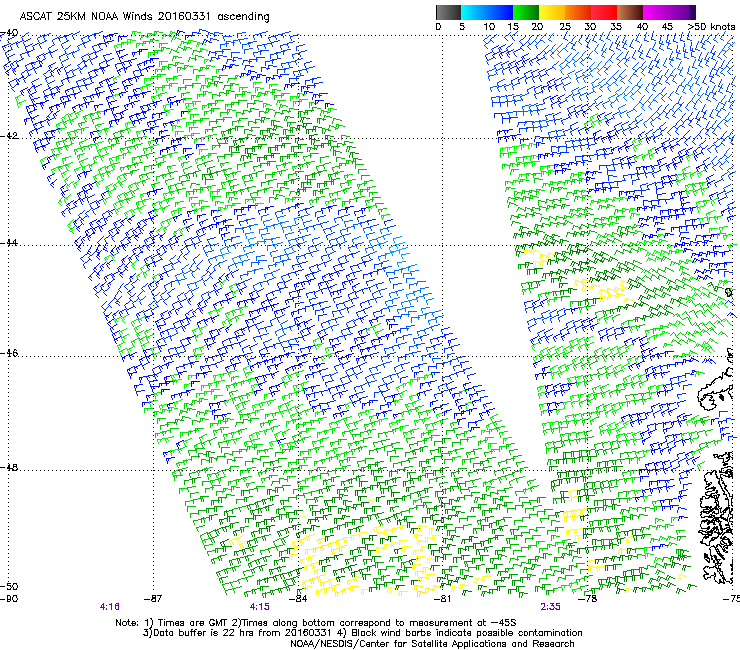This screenshot has height=650, width=740.
Task: Click the '15' label under the color bar
Action: pos(513,26)
